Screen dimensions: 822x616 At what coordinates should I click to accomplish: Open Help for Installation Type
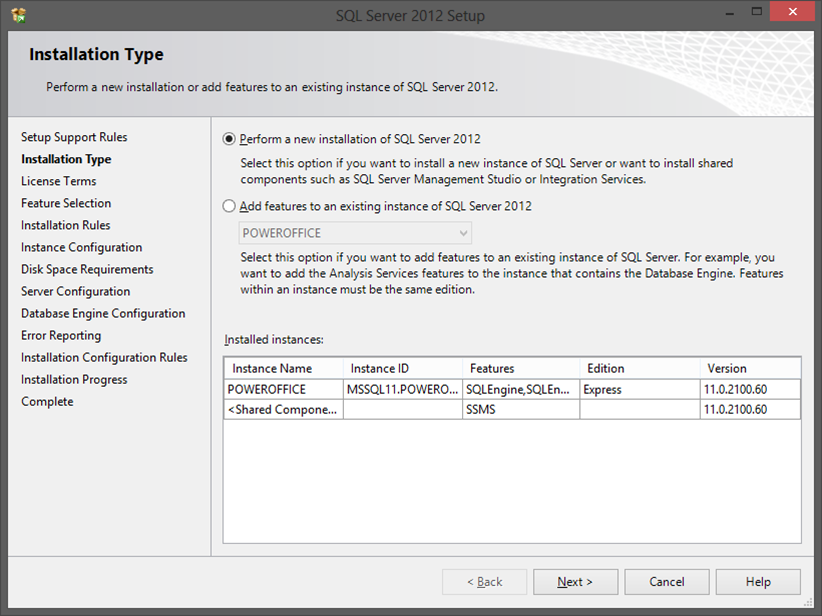(758, 582)
